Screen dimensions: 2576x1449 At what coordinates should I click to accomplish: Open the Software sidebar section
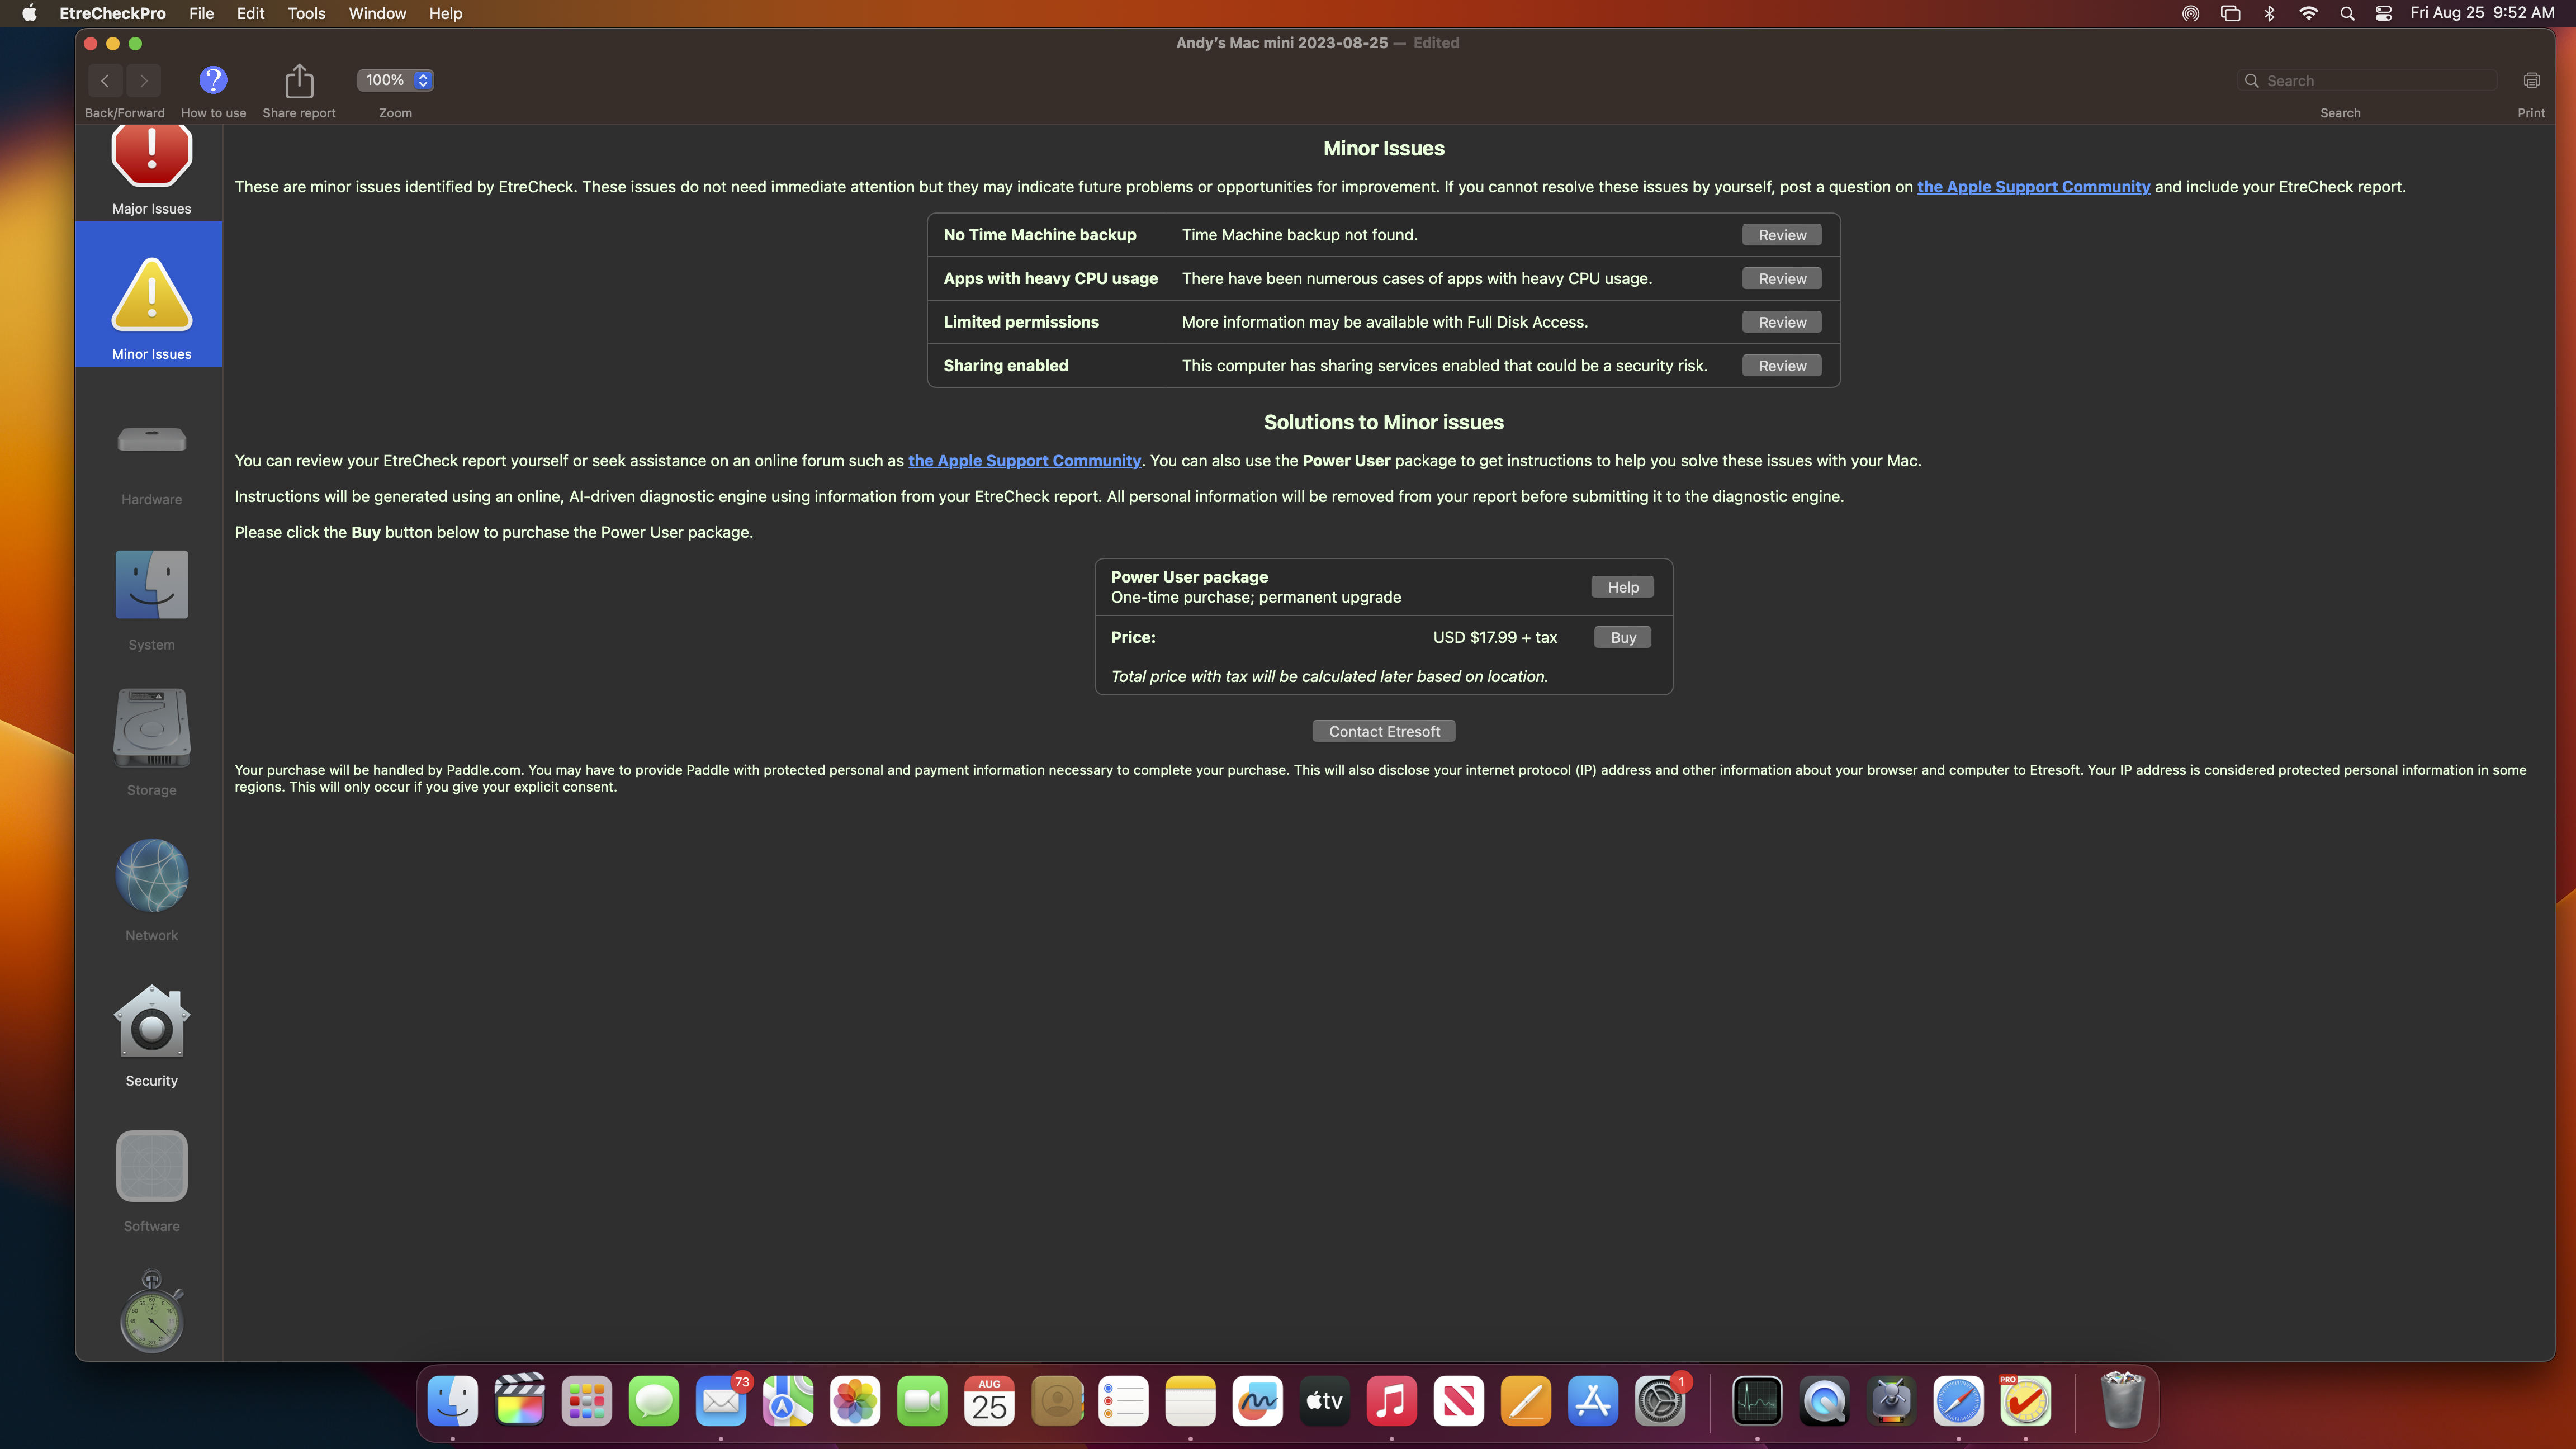[x=151, y=1166]
